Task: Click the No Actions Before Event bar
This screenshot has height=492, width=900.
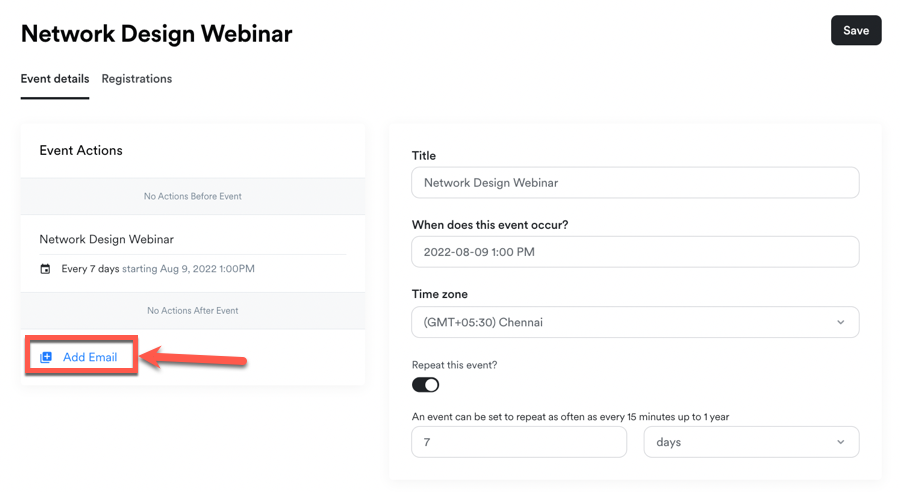Action: (x=192, y=197)
